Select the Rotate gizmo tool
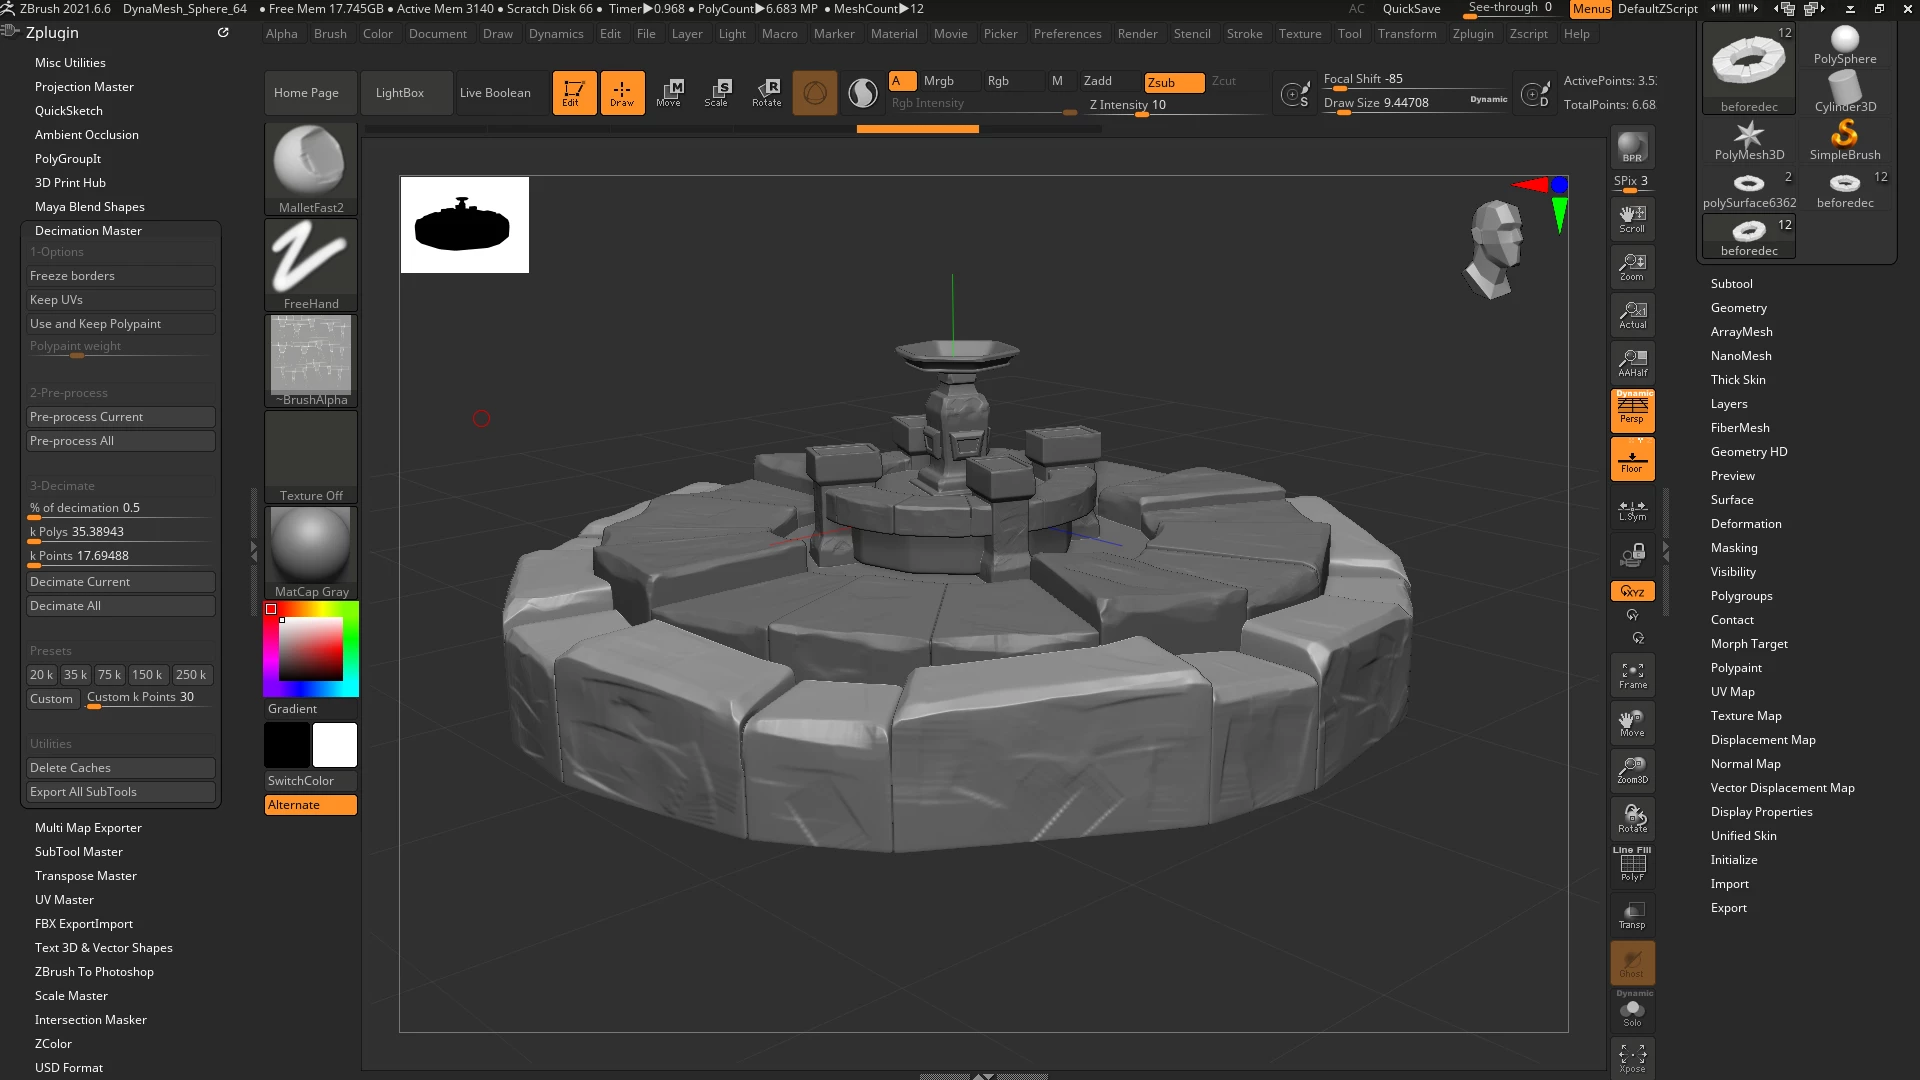The image size is (1920, 1080). pos(766,92)
